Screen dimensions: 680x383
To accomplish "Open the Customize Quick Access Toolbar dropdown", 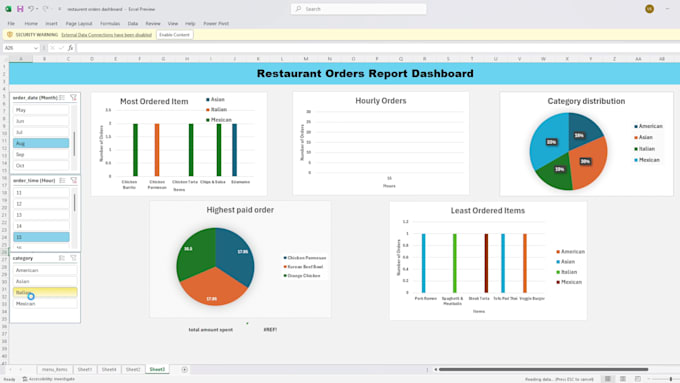I will tap(59, 9).
